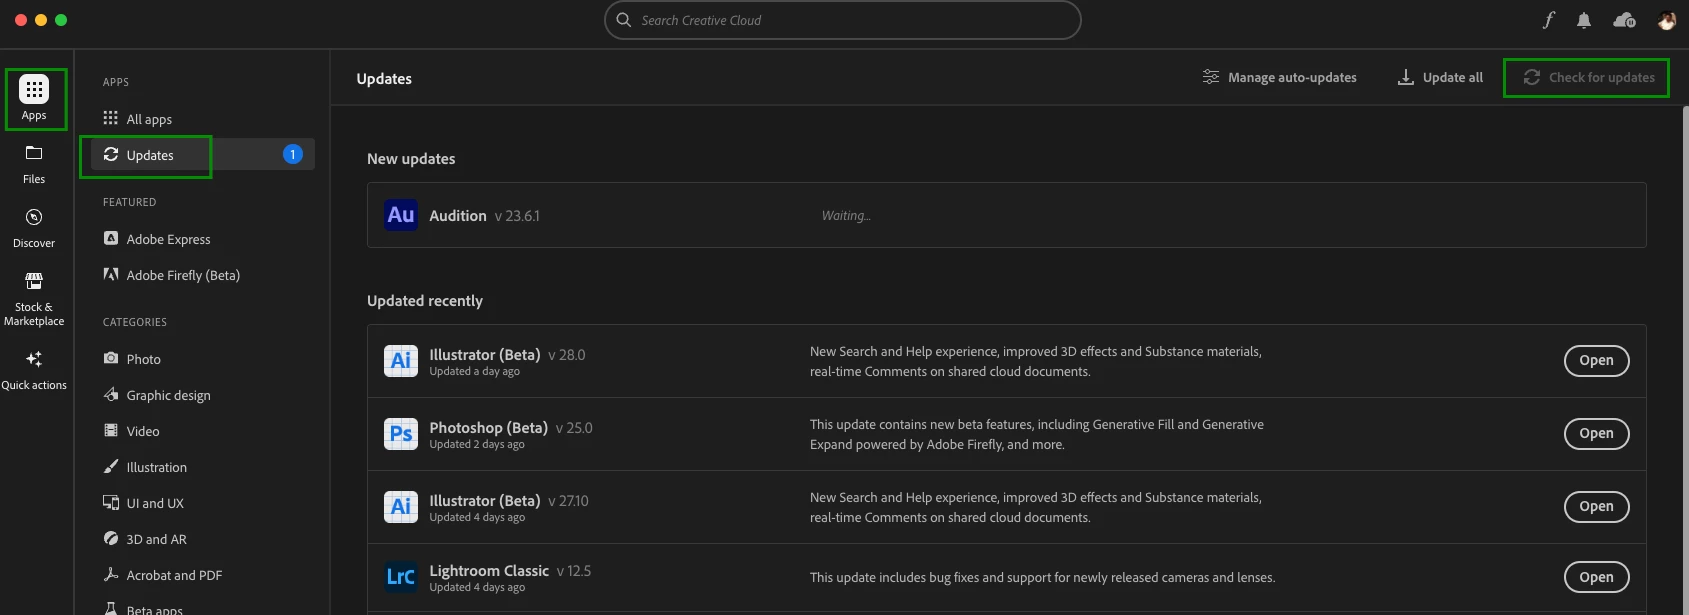Open Lightroom Classic v12.5
Screen dimensions: 1689x615
pyautogui.click(x=1596, y=577)
